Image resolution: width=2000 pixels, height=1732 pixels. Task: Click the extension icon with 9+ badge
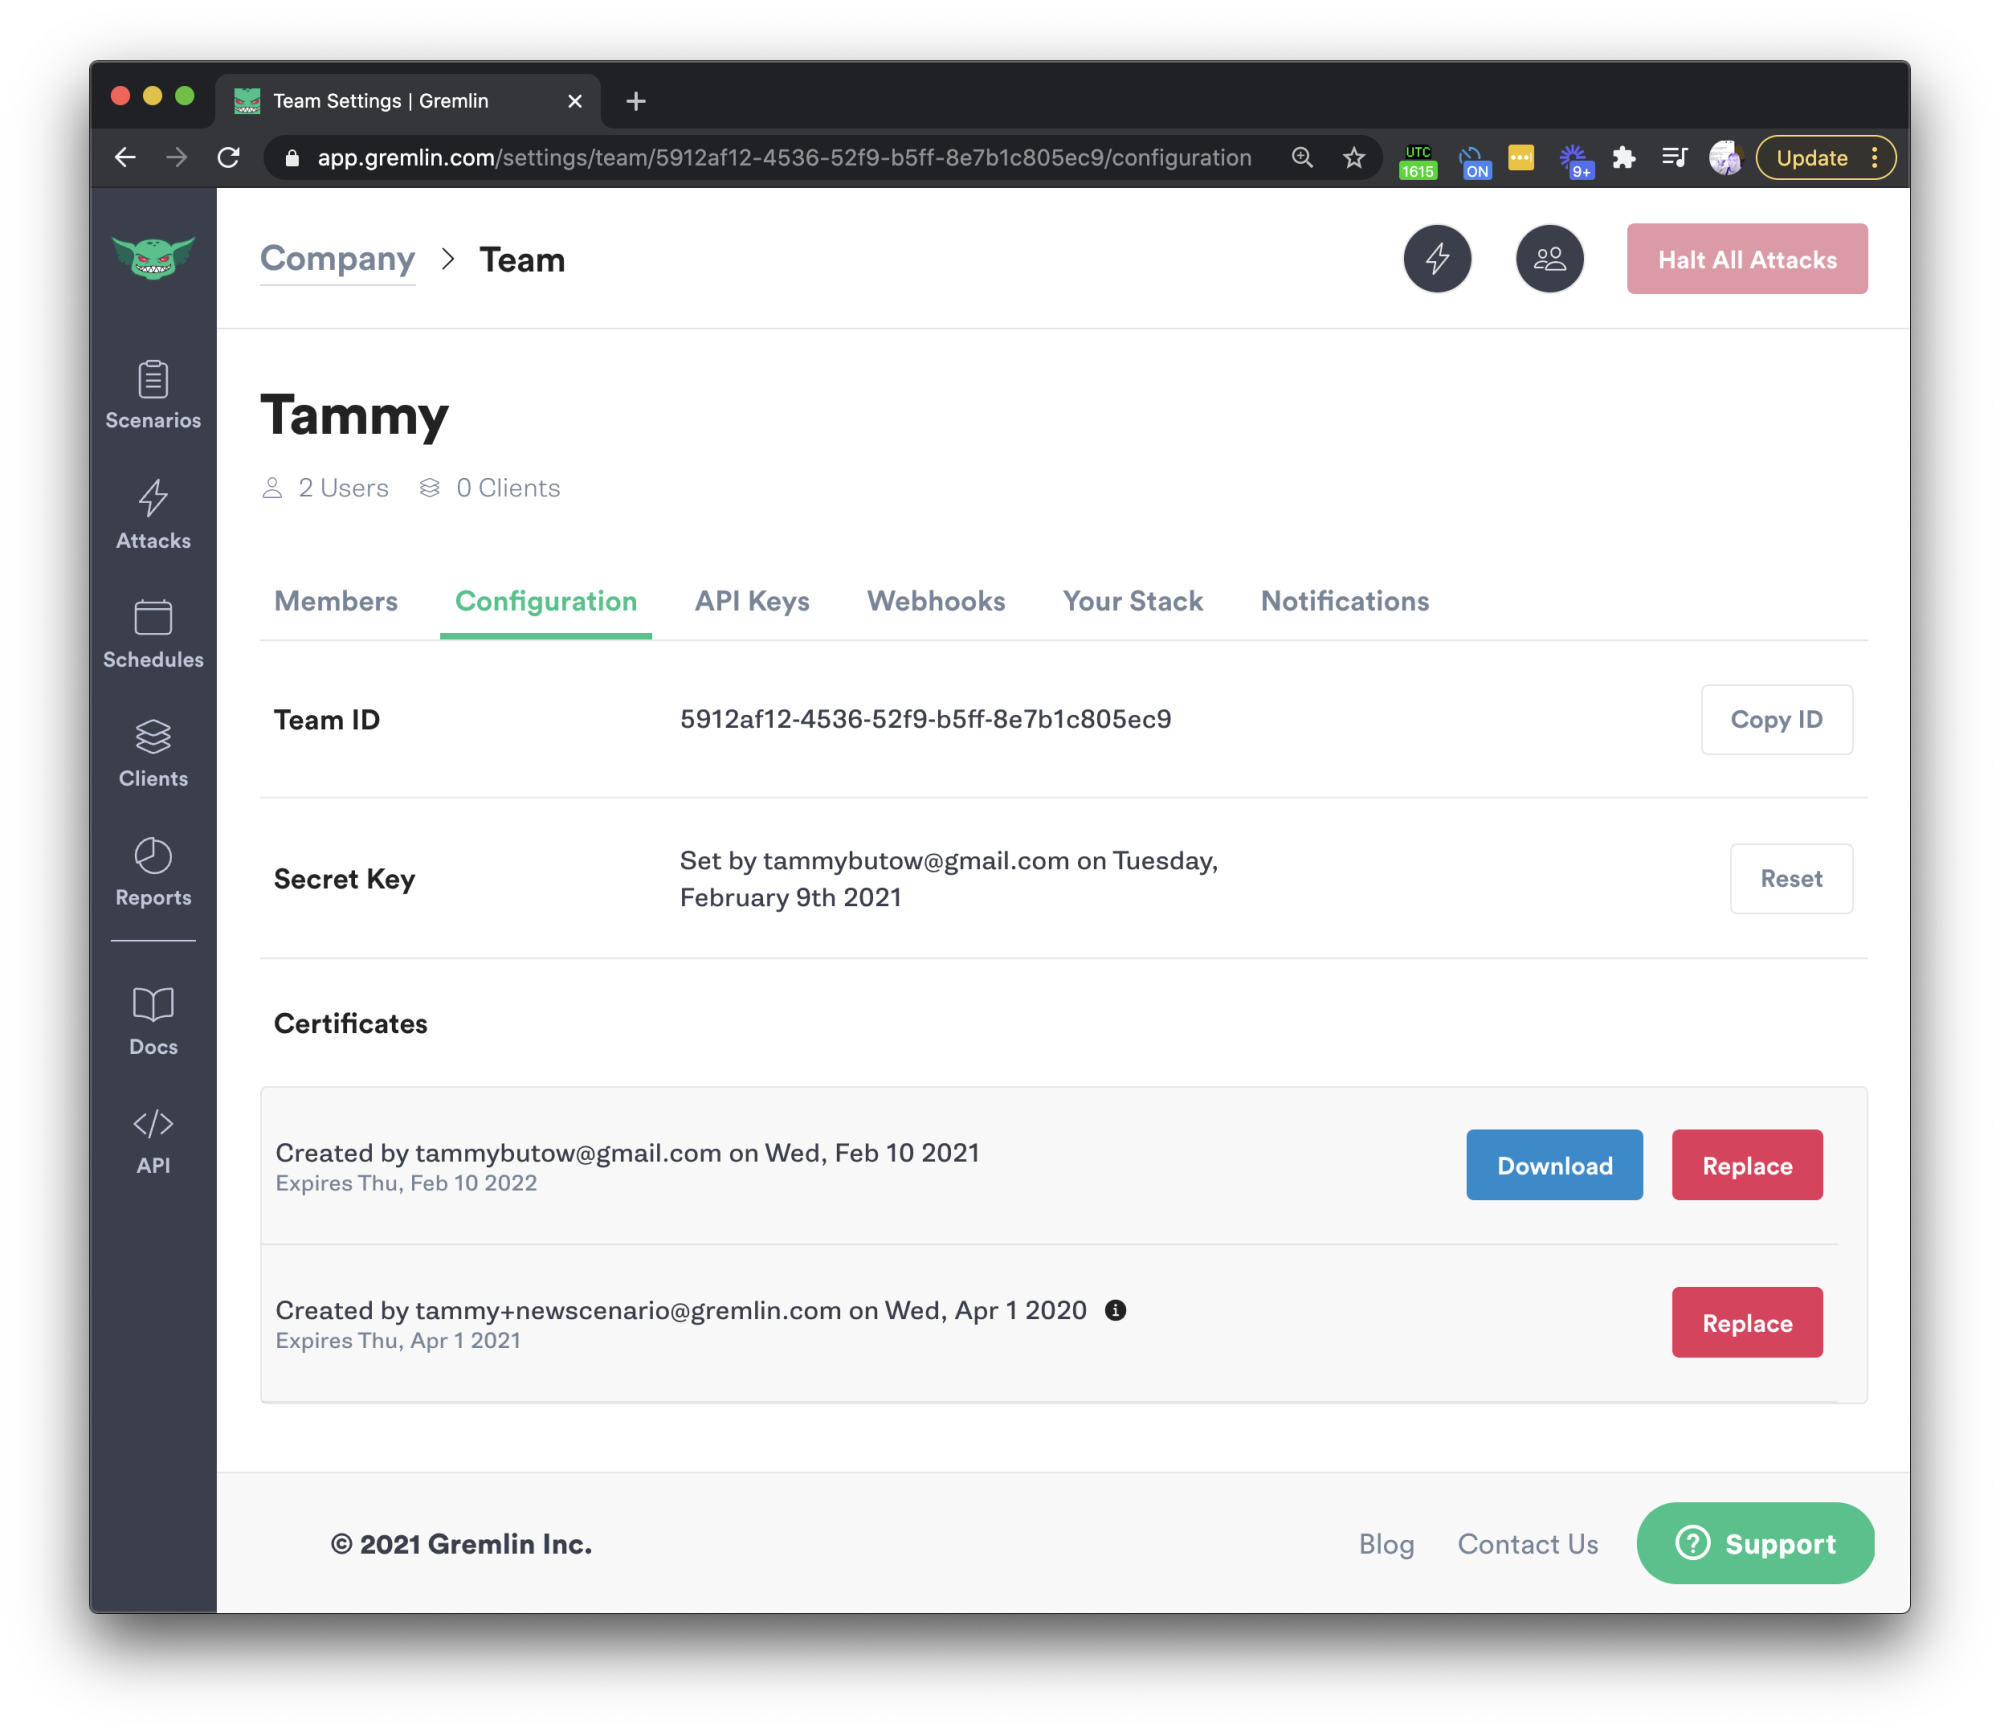tap(1576, 160)
